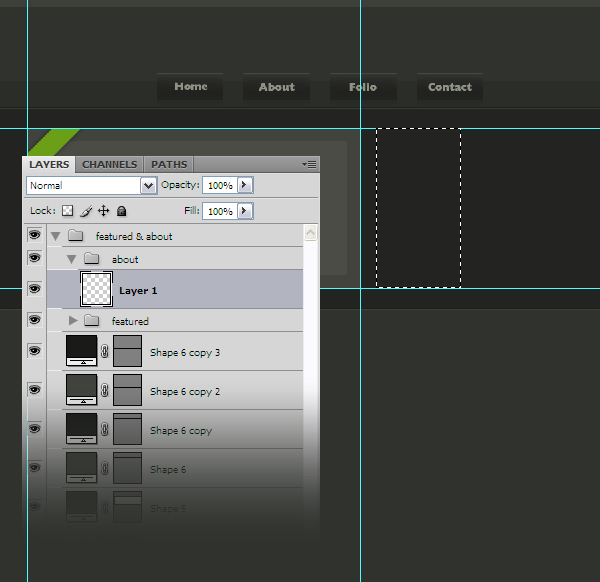Open the Layers panel options menu

(309, 165)
